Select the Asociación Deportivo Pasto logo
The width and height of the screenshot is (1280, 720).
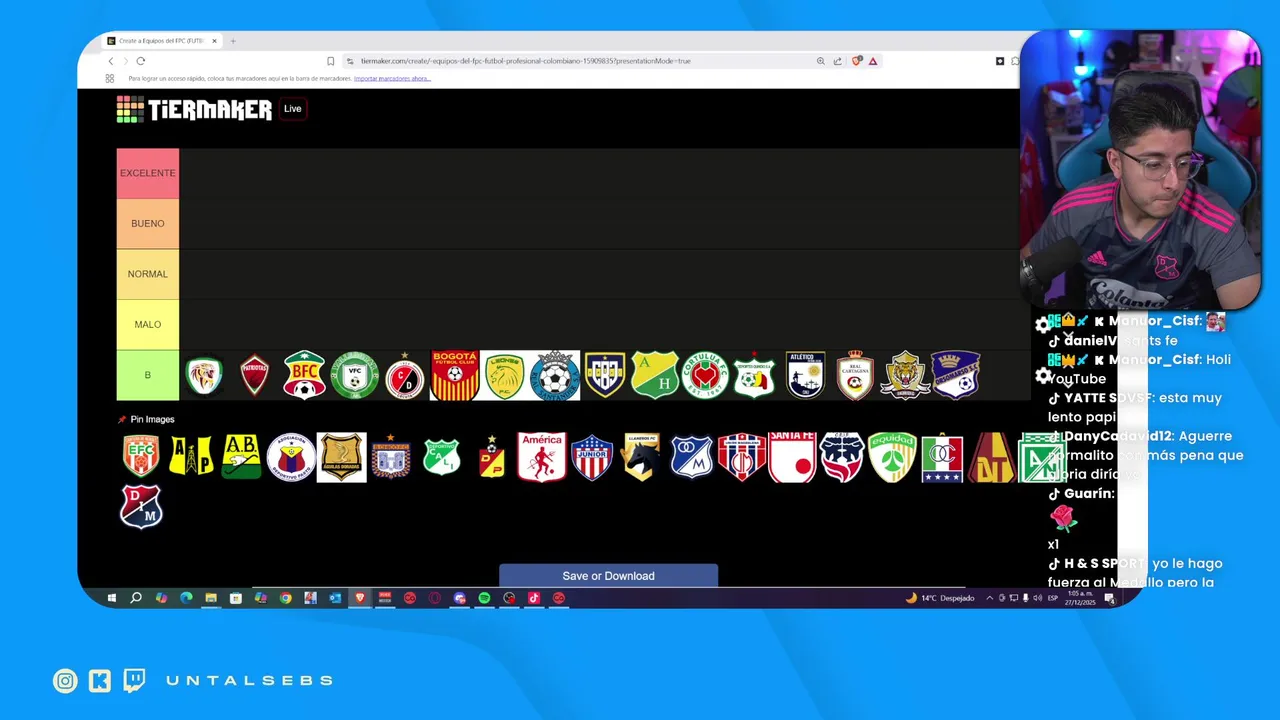pyautogui.click(x=291, y=457)
